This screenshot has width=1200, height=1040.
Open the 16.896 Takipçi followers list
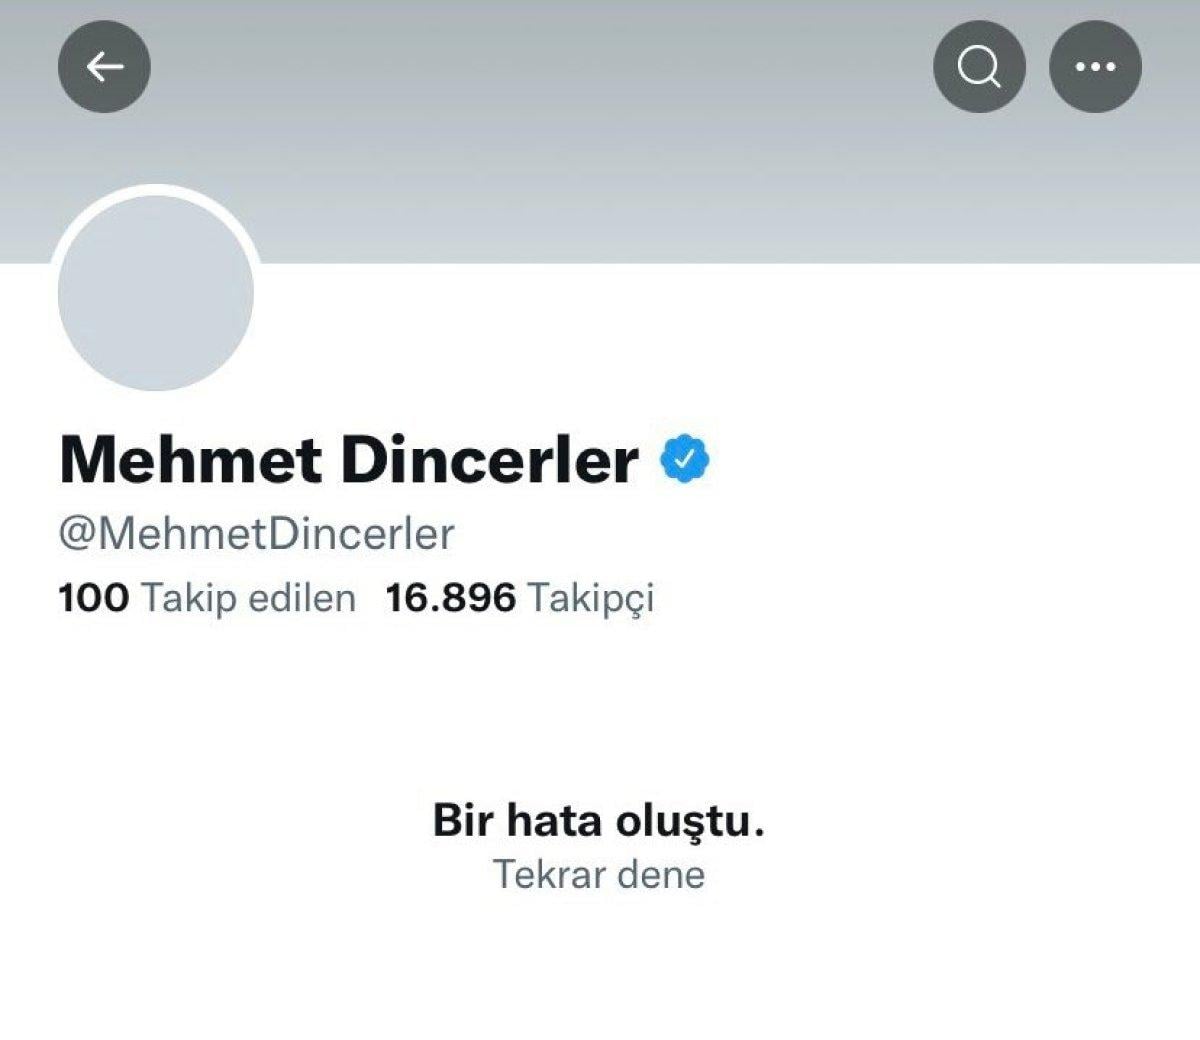pos(521,597)
